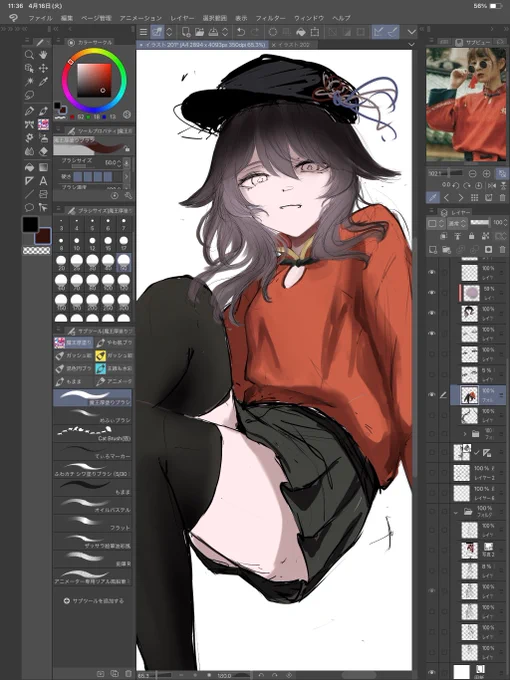The height and width of the screenshot is (680, 510).
Task: Select the Fill bucket tool in tool palette
Action: coord(29,167)
